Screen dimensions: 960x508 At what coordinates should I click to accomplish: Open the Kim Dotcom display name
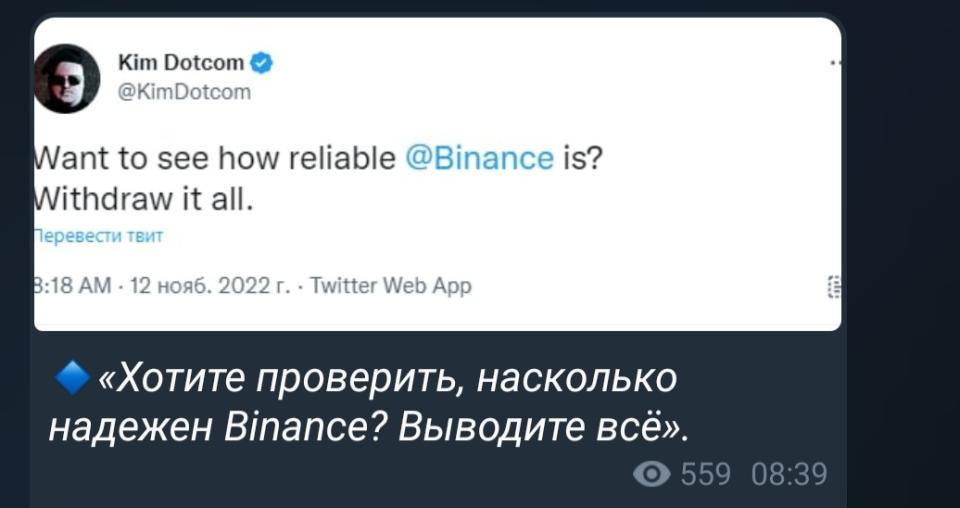180,63
